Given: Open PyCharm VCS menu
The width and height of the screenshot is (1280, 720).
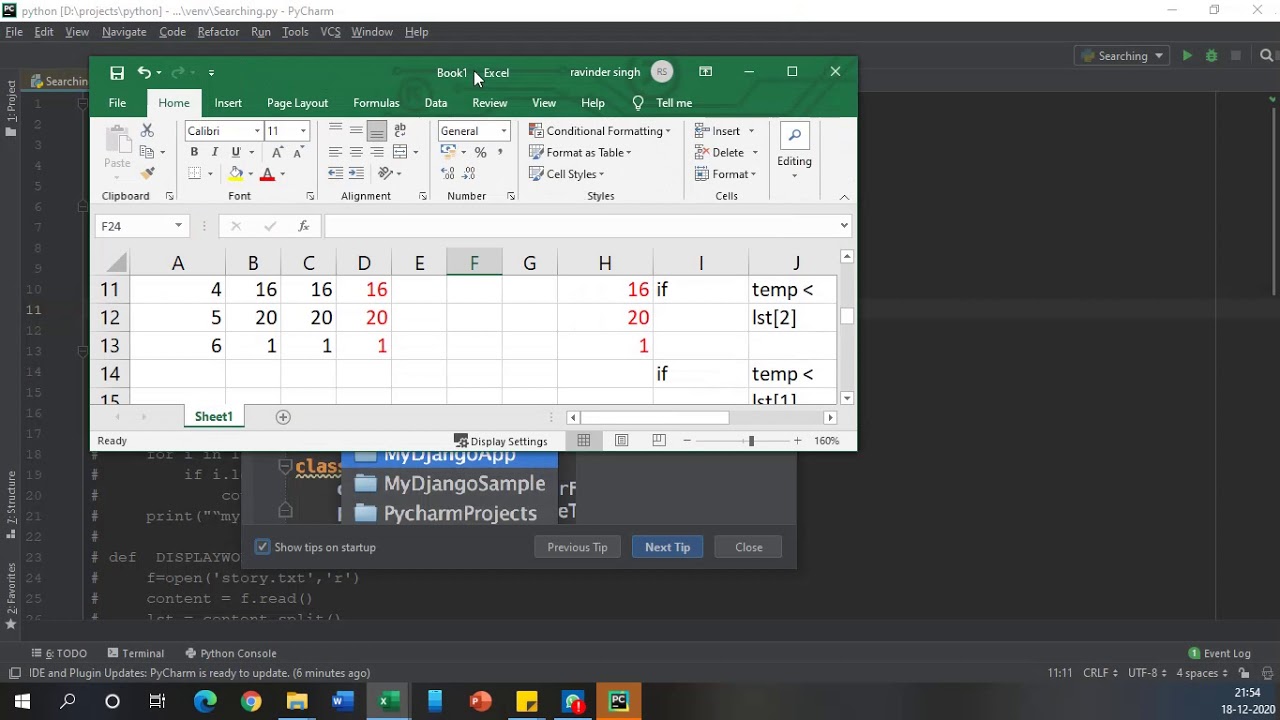Looking at the screenshot, I should (x=330, y=32).
